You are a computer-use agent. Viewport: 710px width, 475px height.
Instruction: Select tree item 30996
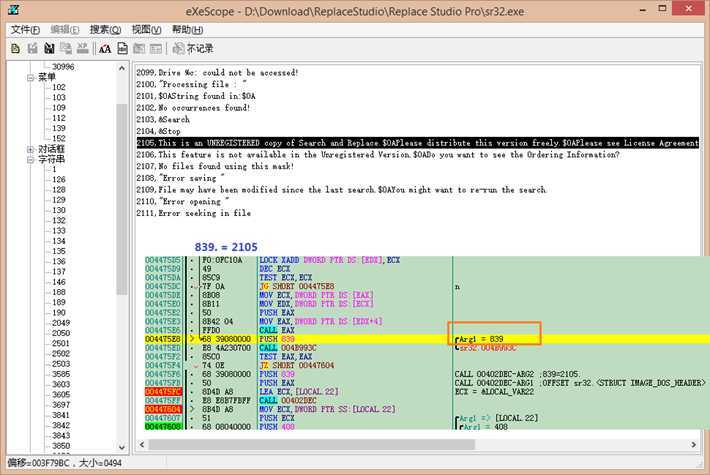(x=63, y=67)
